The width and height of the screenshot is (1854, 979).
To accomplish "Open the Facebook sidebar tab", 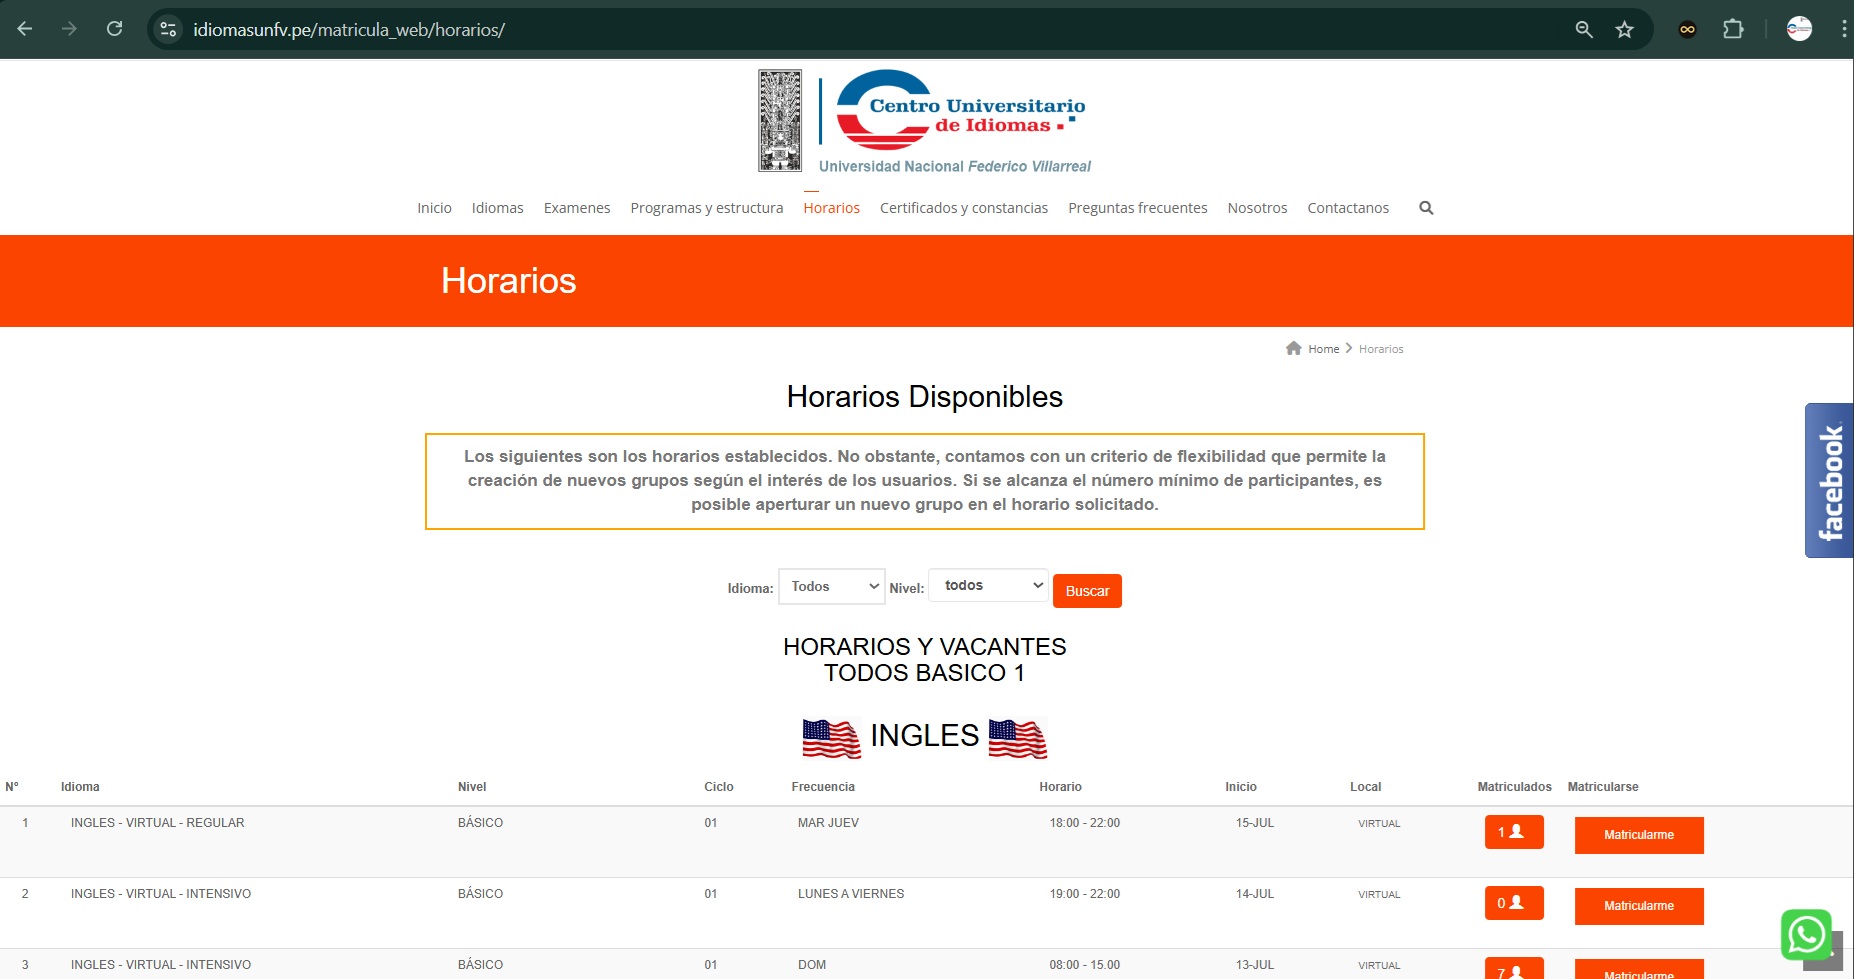I will (x=1830, y=480).
